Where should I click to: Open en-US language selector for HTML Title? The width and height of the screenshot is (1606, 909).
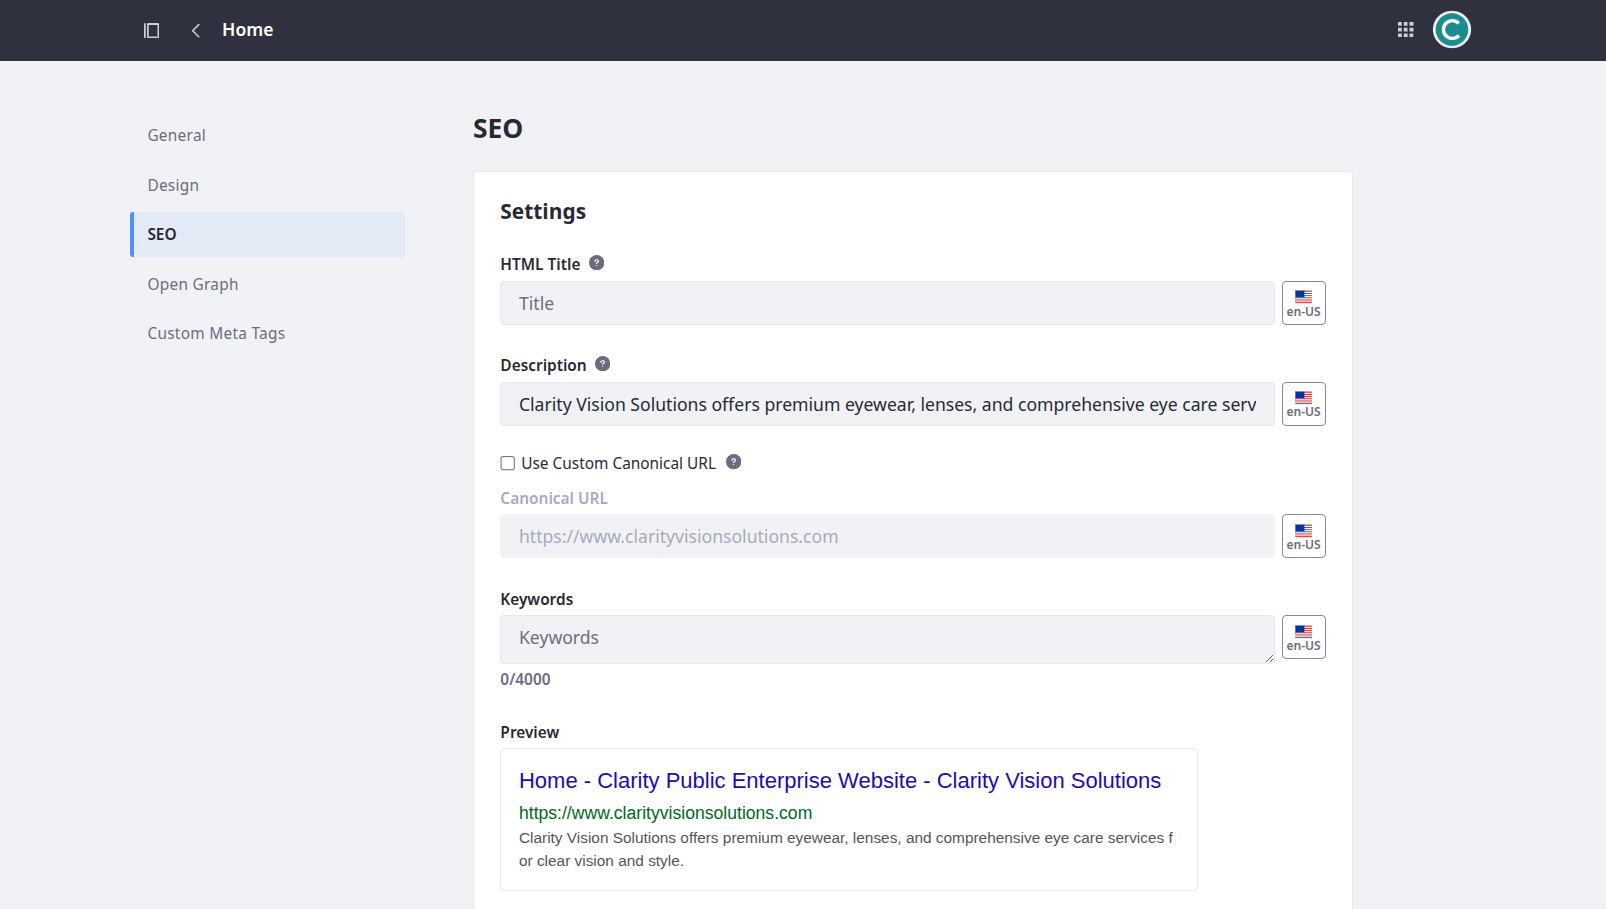pos(1303,303)
